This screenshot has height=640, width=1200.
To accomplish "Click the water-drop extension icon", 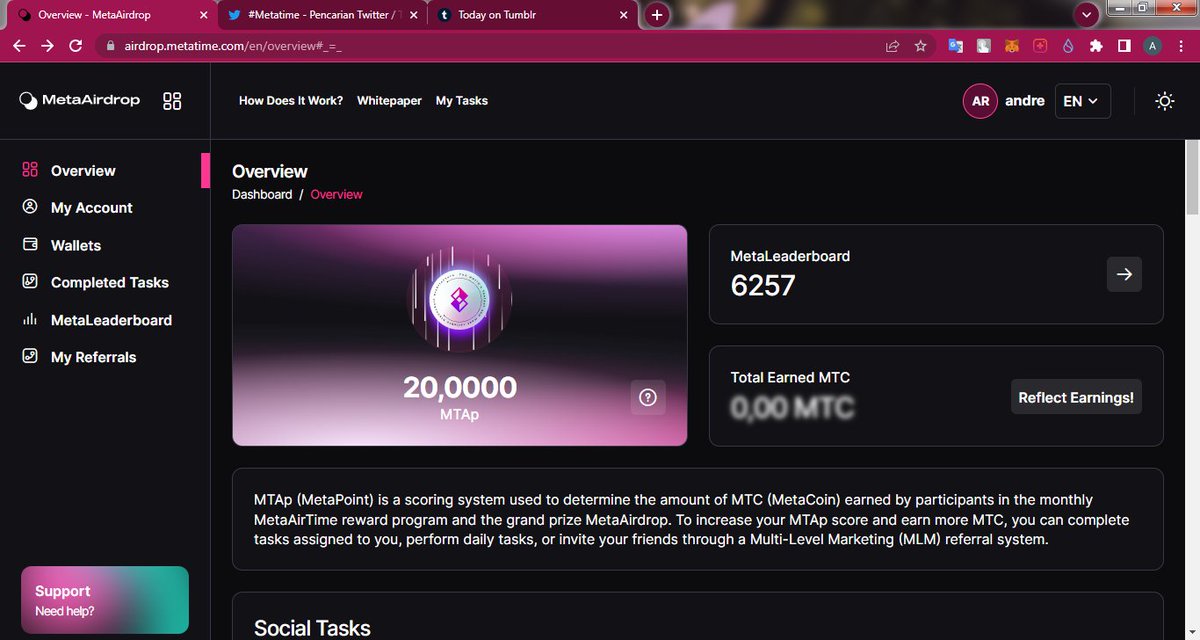I will tap(1068, 46).
